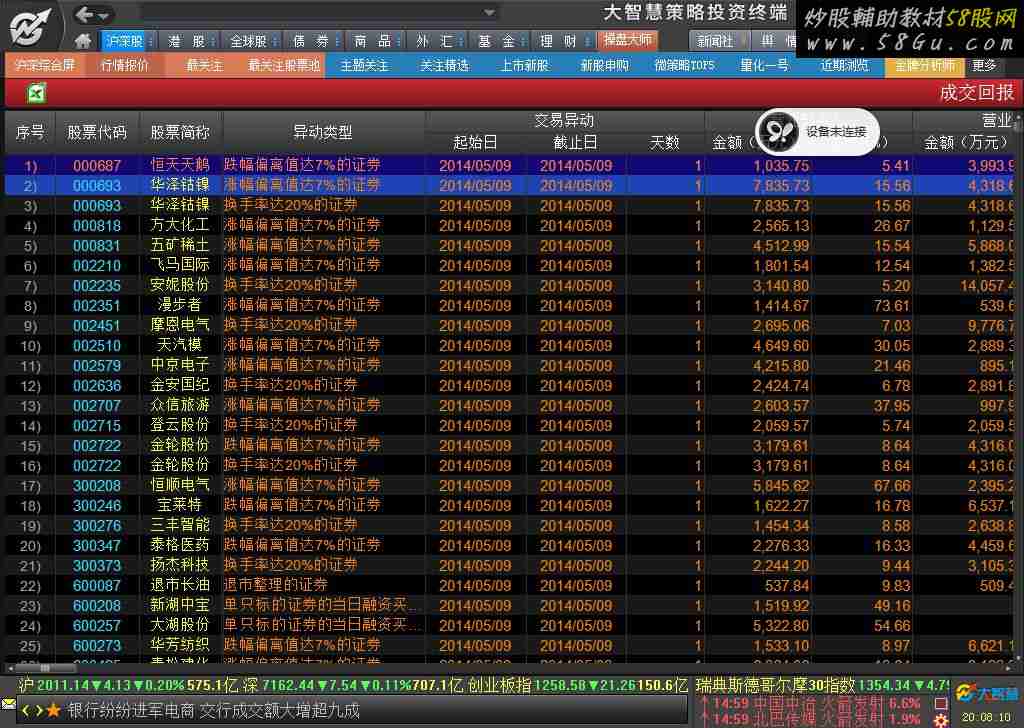Image resolution: width=1024 pixels, height=728 pixels.
Task: Click the Dazhihui logo icon at top-left
Action: click(x=31, y=29)
